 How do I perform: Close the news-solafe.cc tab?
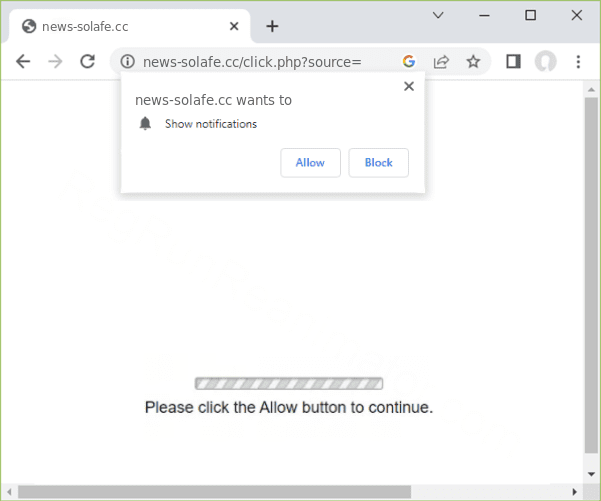pyautogui.click(x=234, y=26)
